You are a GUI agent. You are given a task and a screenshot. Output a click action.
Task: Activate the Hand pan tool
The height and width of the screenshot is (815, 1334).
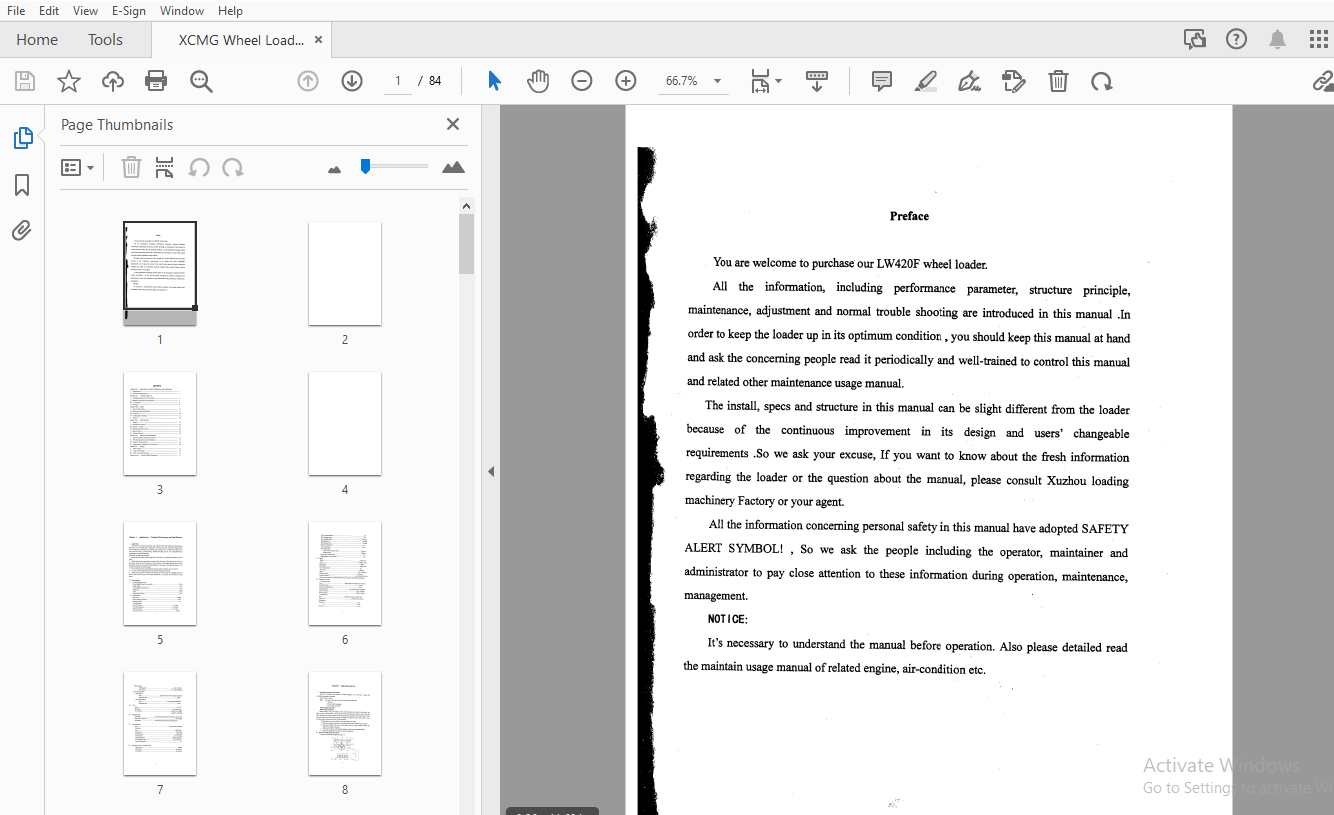538,81
